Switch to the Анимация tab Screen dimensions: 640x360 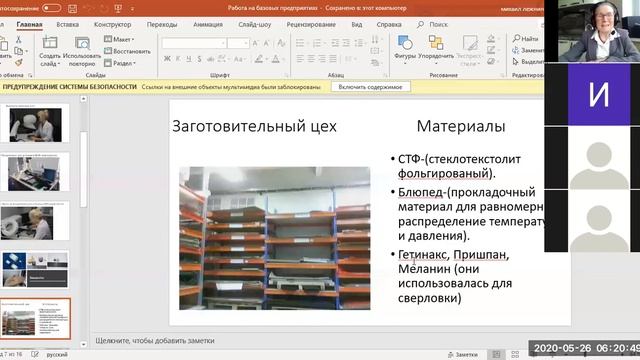pos(208,24)
